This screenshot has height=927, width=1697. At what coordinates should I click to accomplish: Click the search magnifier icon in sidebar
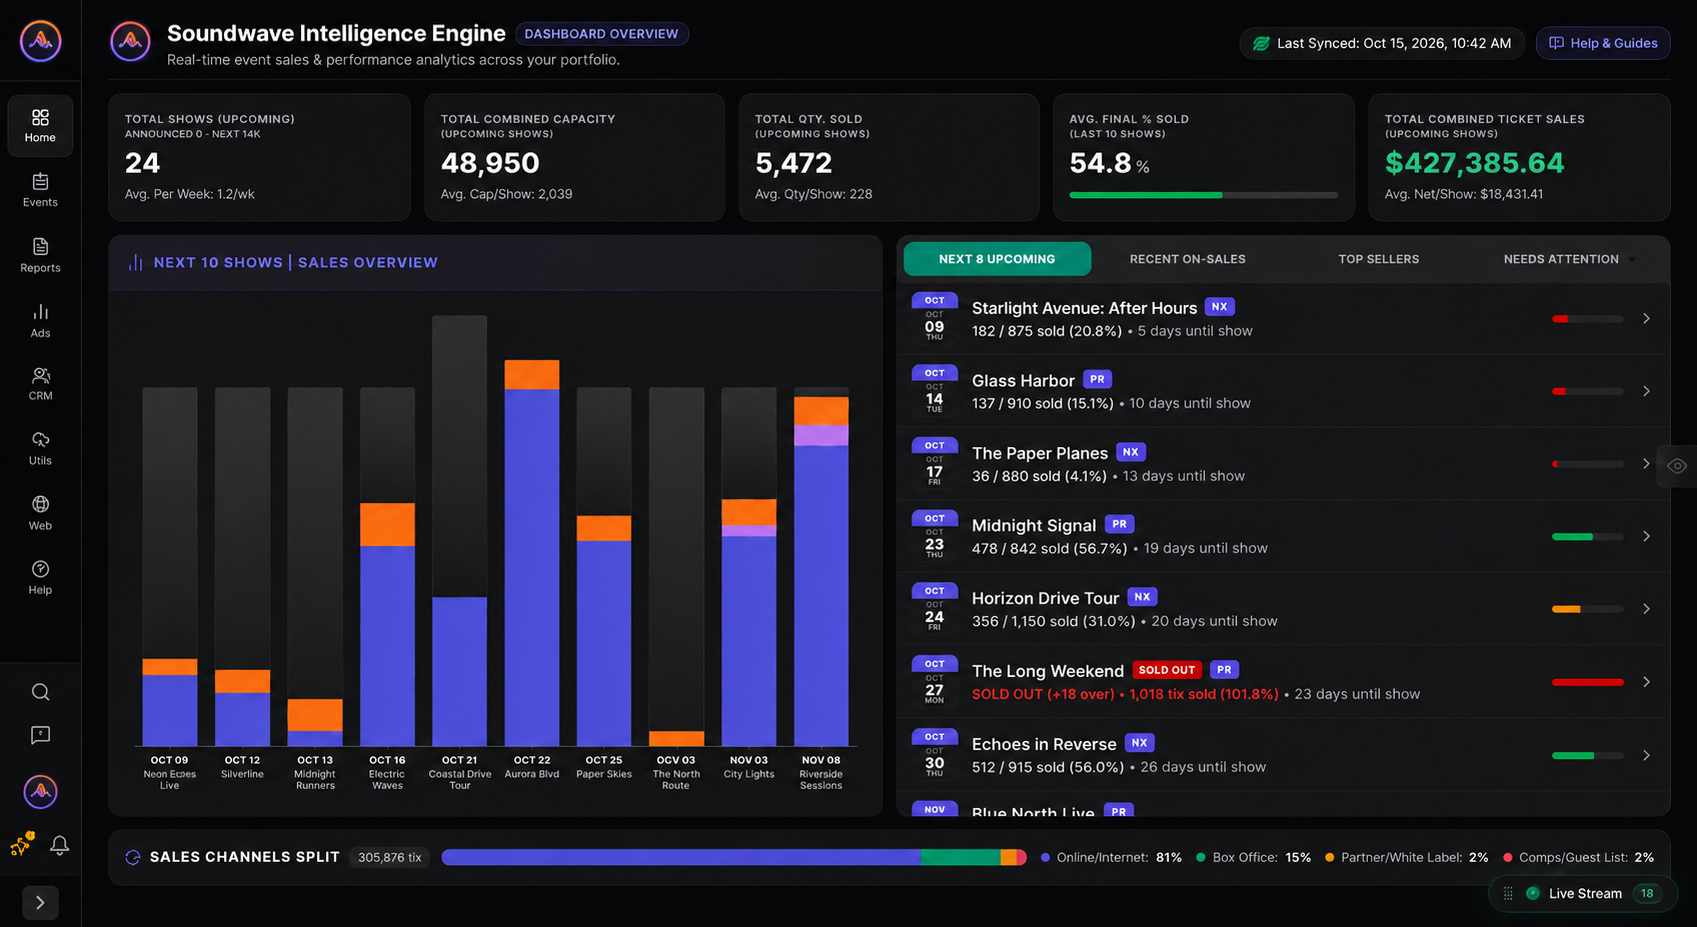(40, 692)
